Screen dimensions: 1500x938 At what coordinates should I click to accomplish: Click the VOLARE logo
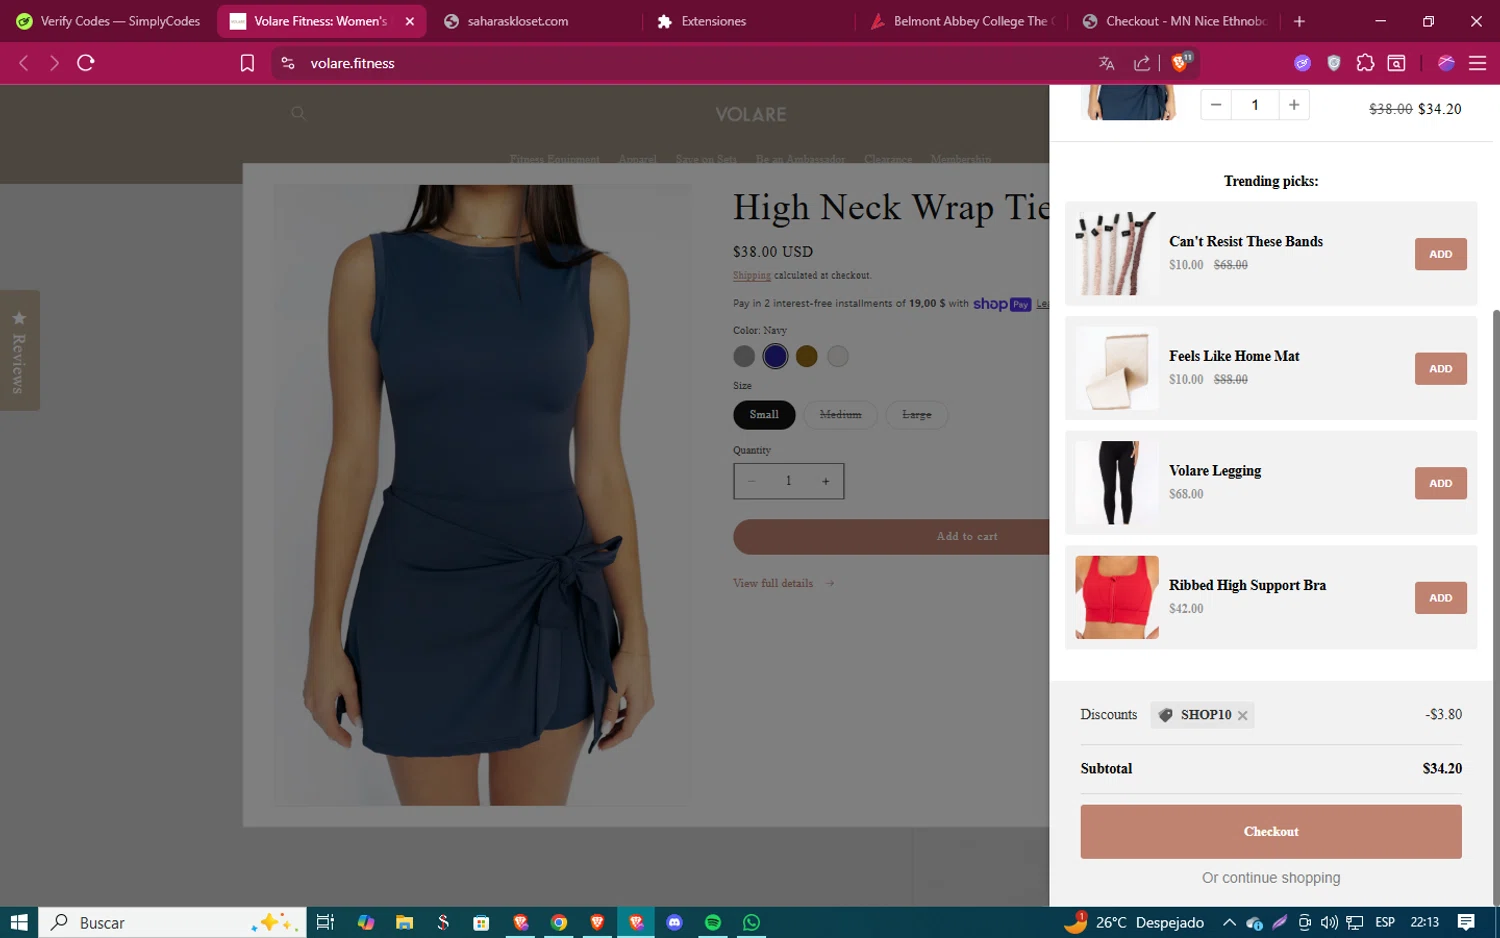[751, 115]
